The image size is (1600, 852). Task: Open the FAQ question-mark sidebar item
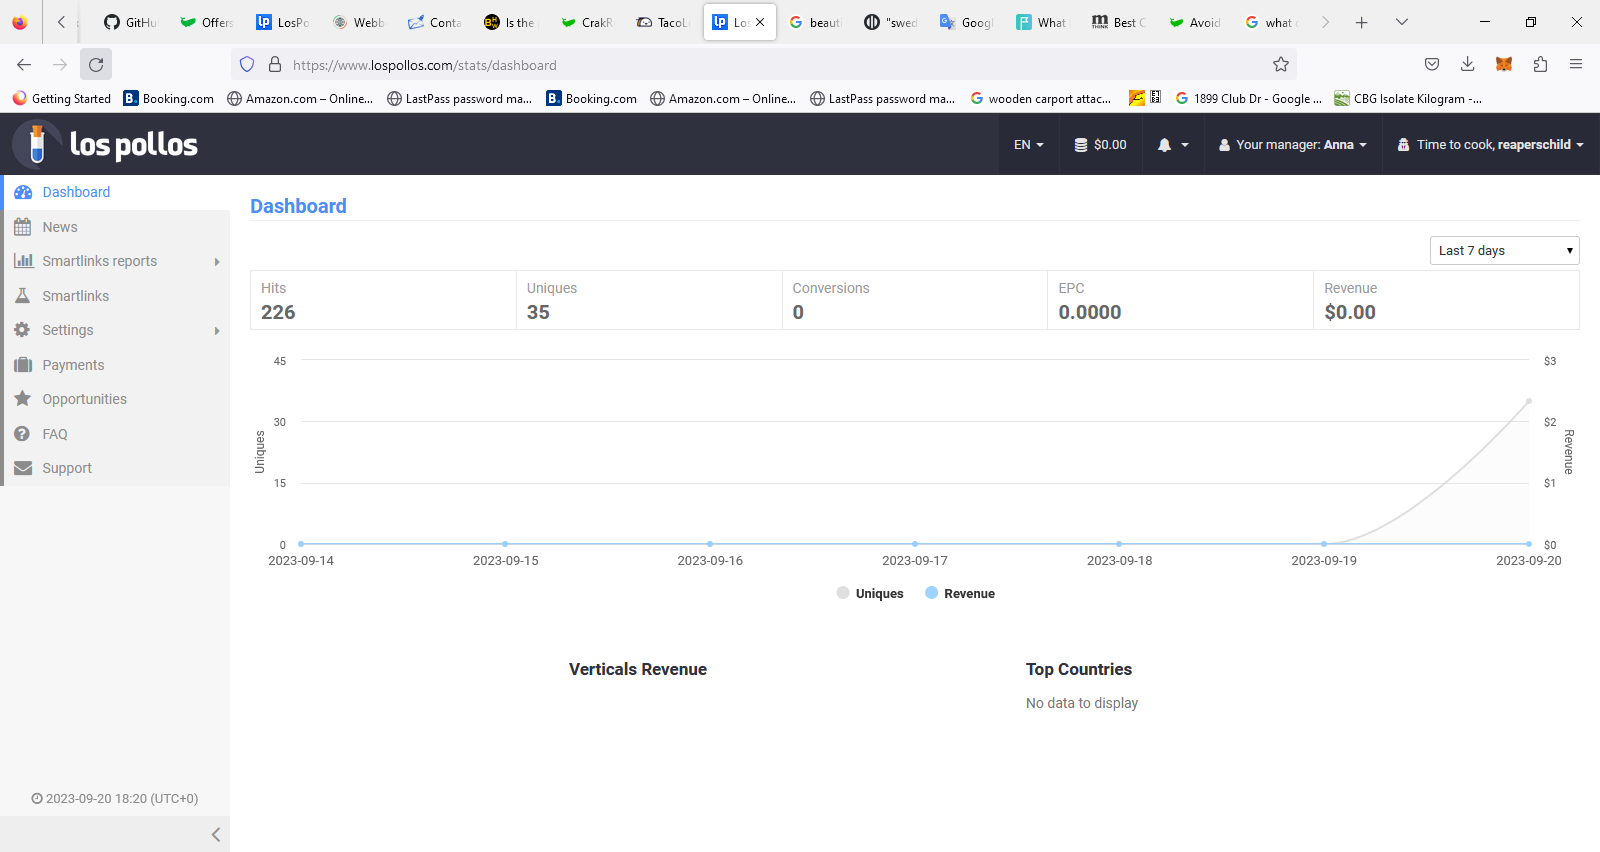click(x=117, y=434)
